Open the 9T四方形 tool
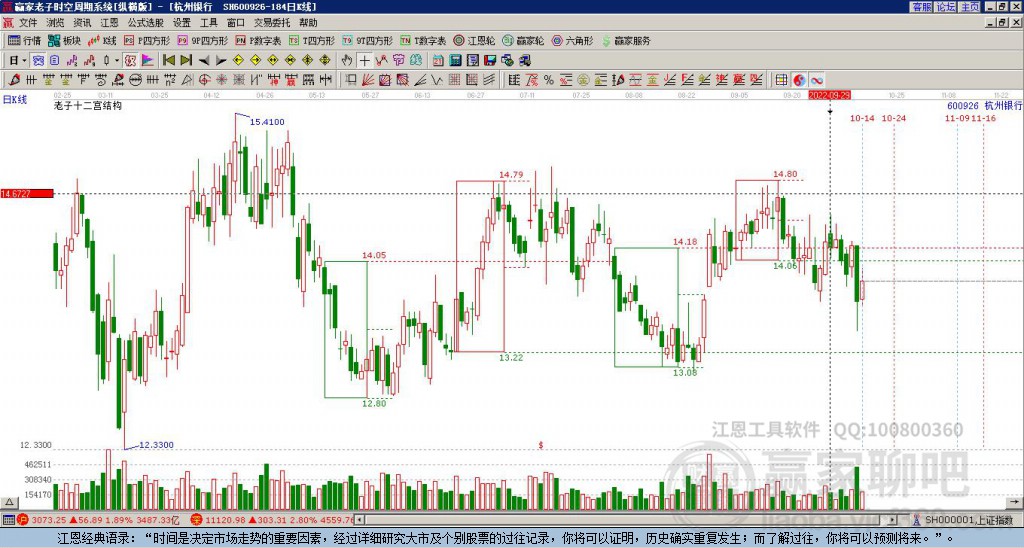Viewport: 1024px width, 548px height. click(x=368, y=40)
